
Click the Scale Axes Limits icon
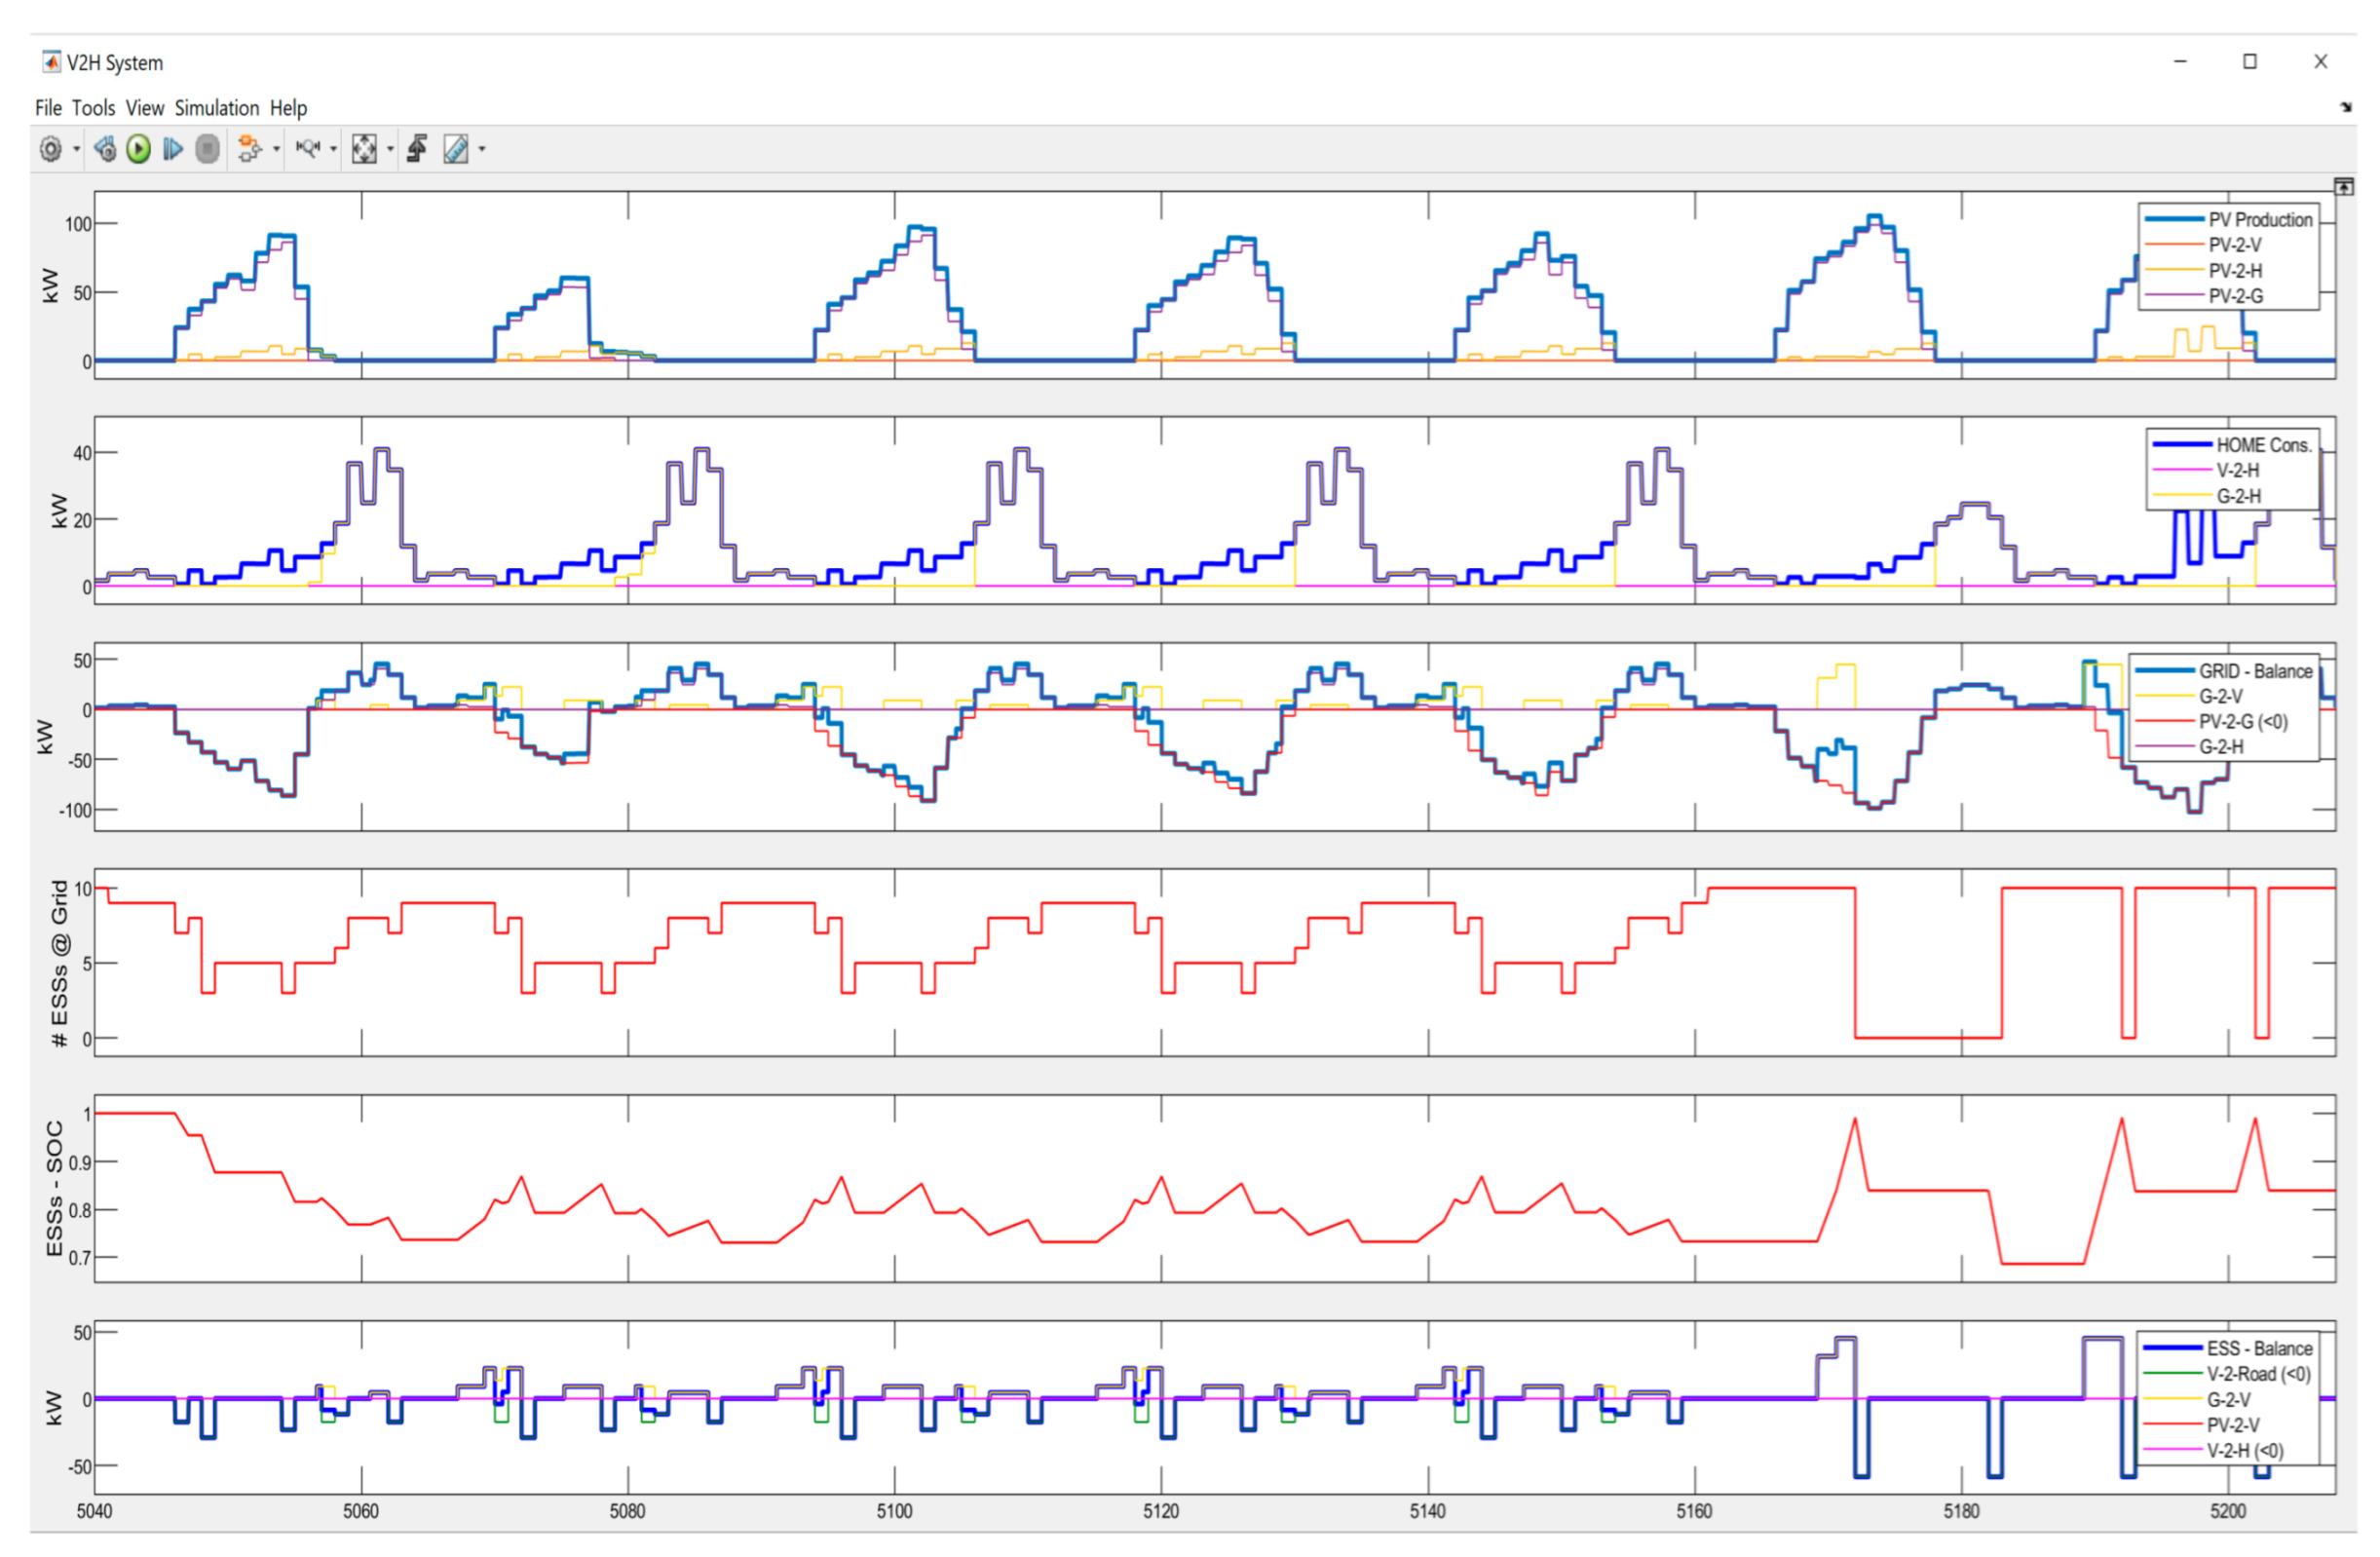click(x=364, y=150)
